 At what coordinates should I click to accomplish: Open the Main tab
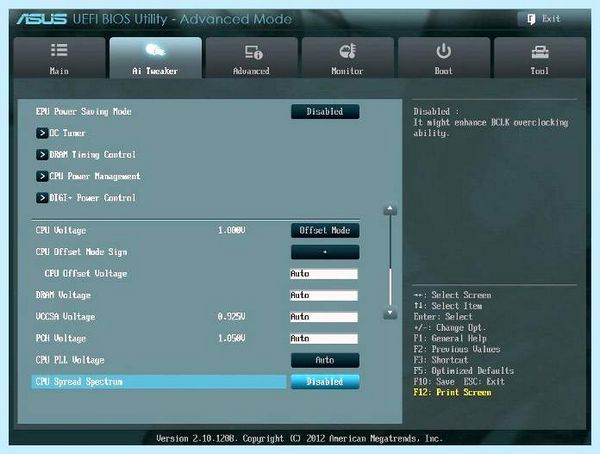point(59,58)
